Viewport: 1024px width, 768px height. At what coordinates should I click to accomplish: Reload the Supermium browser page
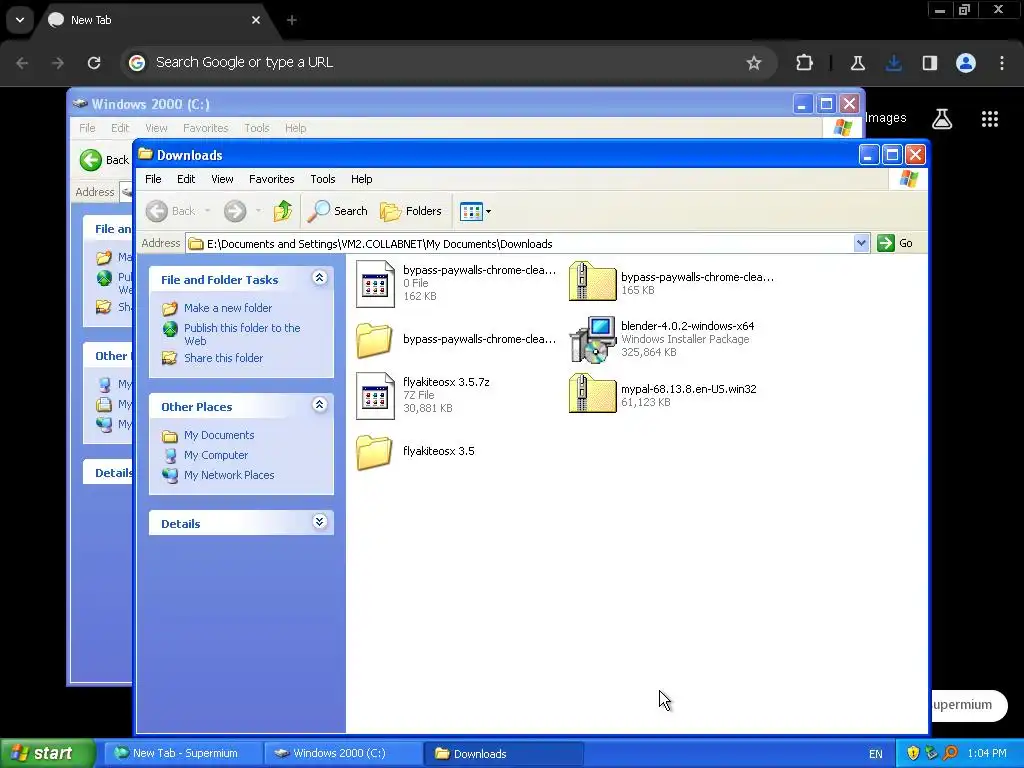click(94, 63)
